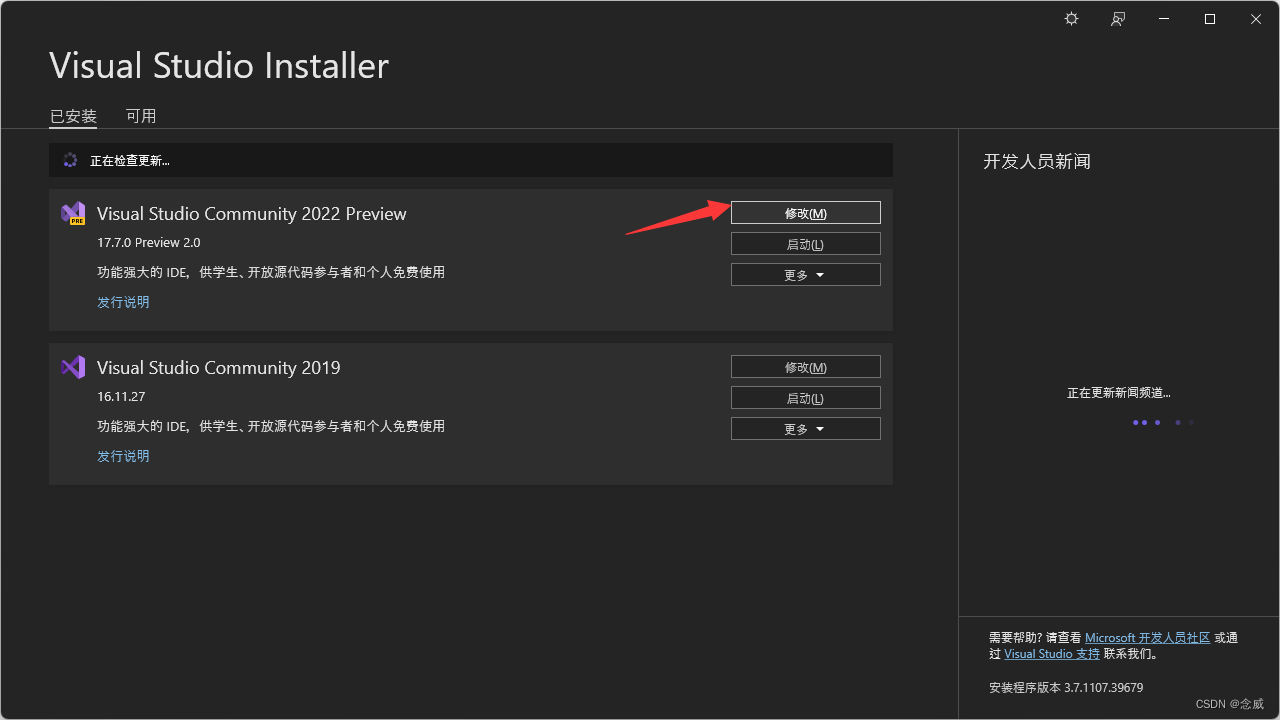Viewport: 1280px width, 720px height.
Task: Expand 更多 dropdown for Visual Studio 2019
Action: [805, 429]
